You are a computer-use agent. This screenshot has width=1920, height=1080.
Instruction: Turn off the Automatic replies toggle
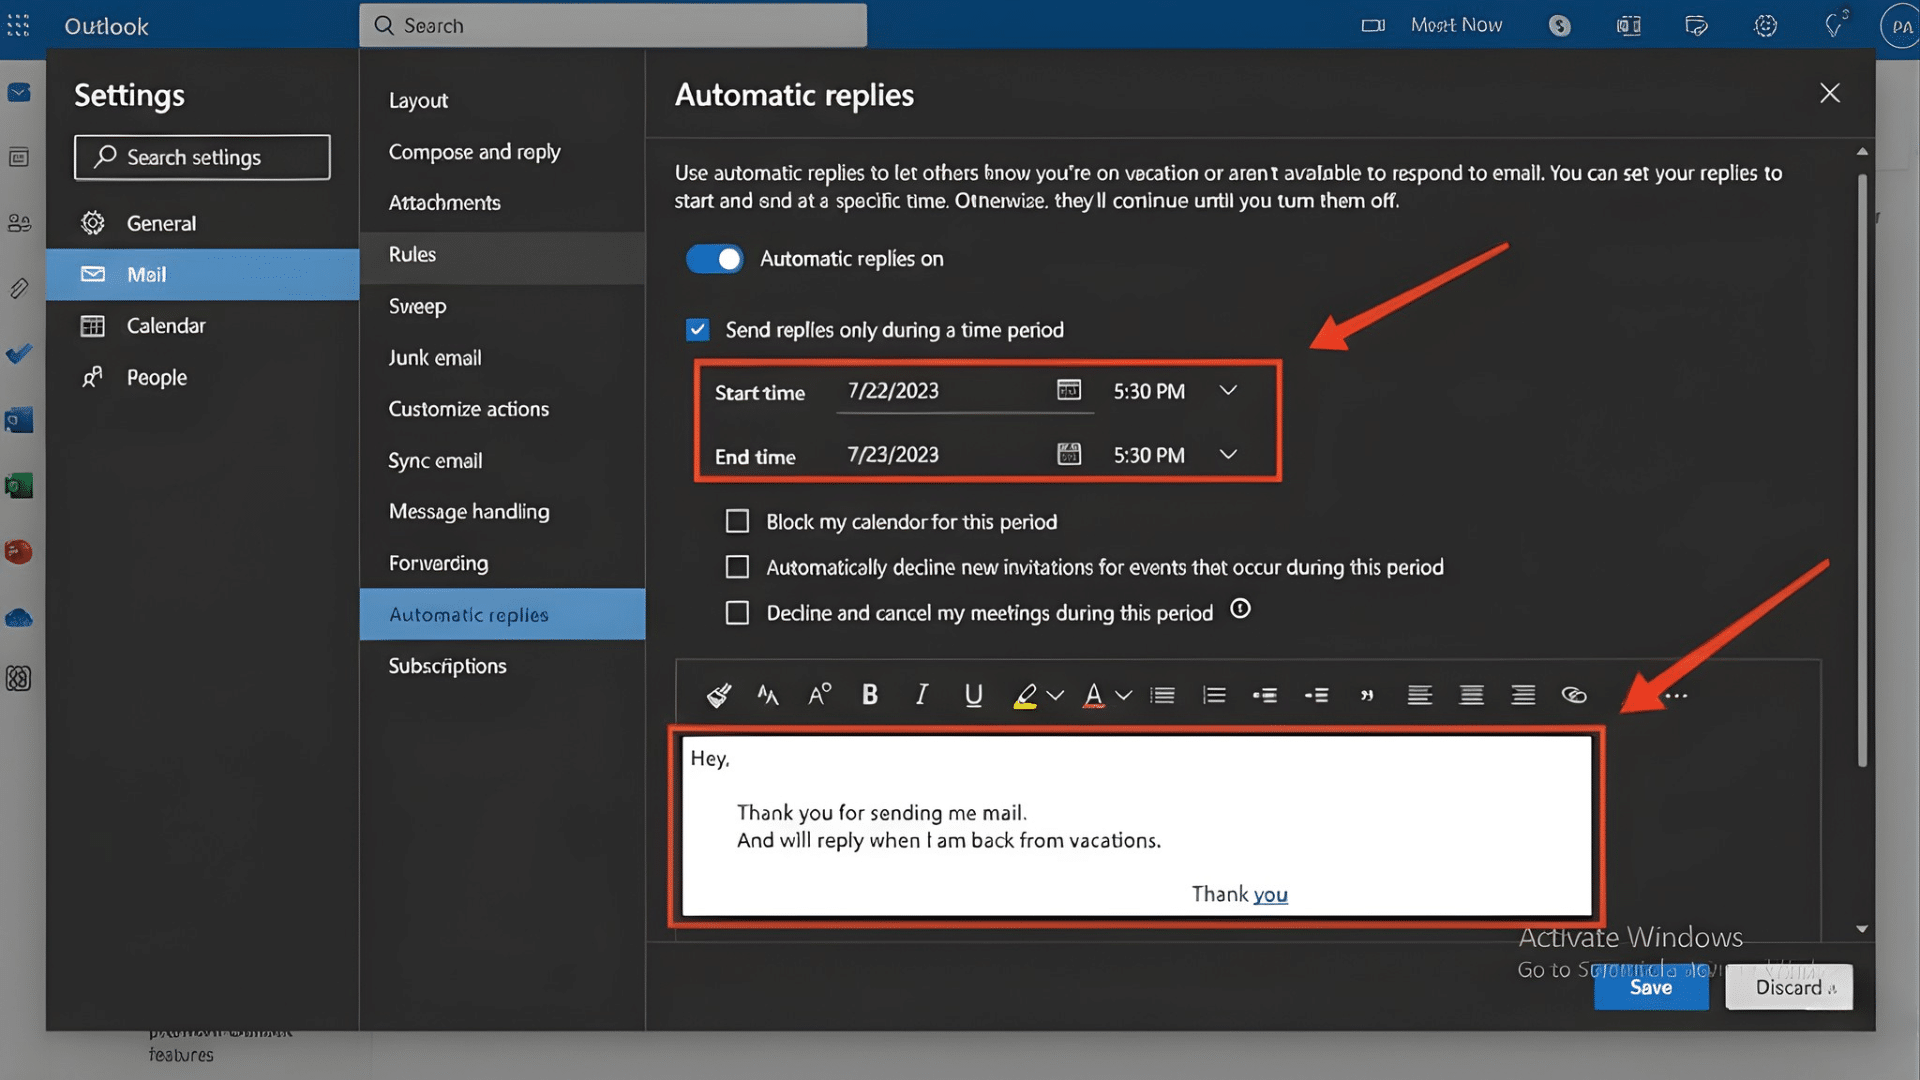coord(714,258)
